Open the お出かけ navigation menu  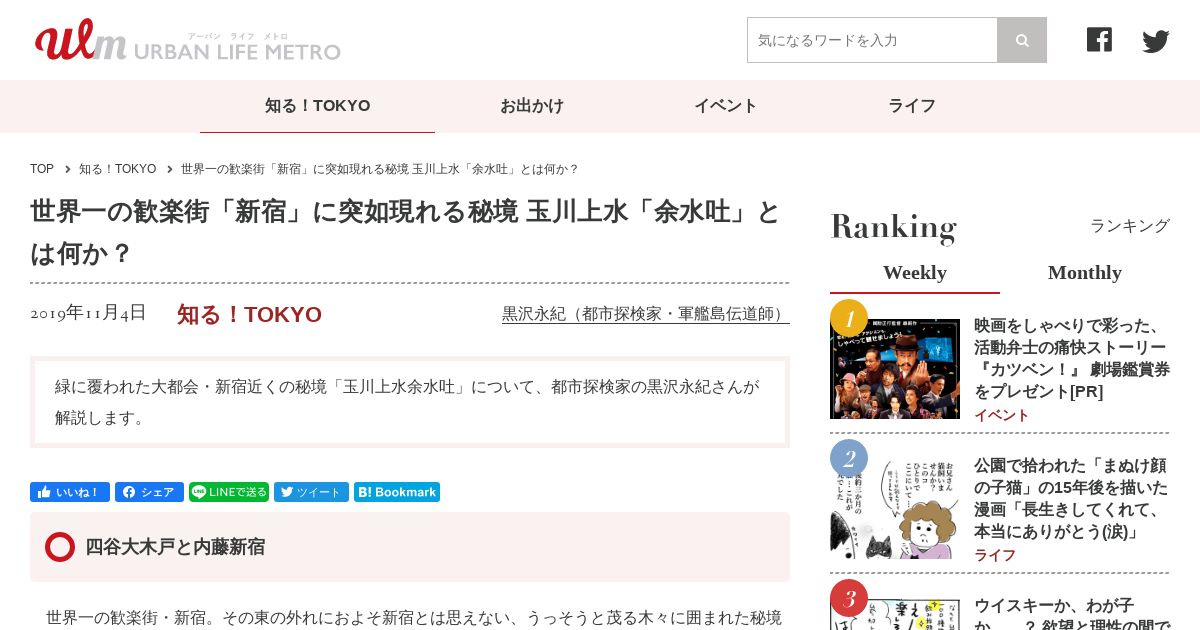[x=532, y=106]
